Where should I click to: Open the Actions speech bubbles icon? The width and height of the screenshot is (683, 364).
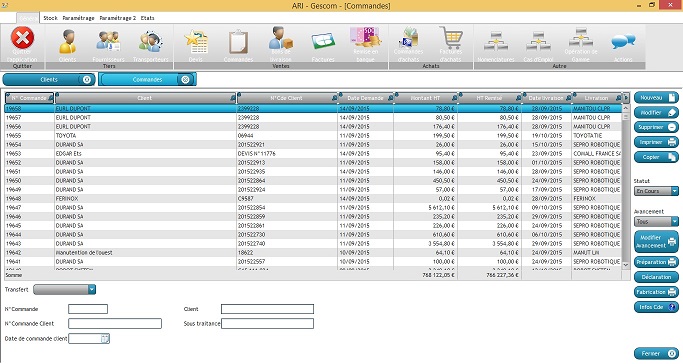(623, 42)
